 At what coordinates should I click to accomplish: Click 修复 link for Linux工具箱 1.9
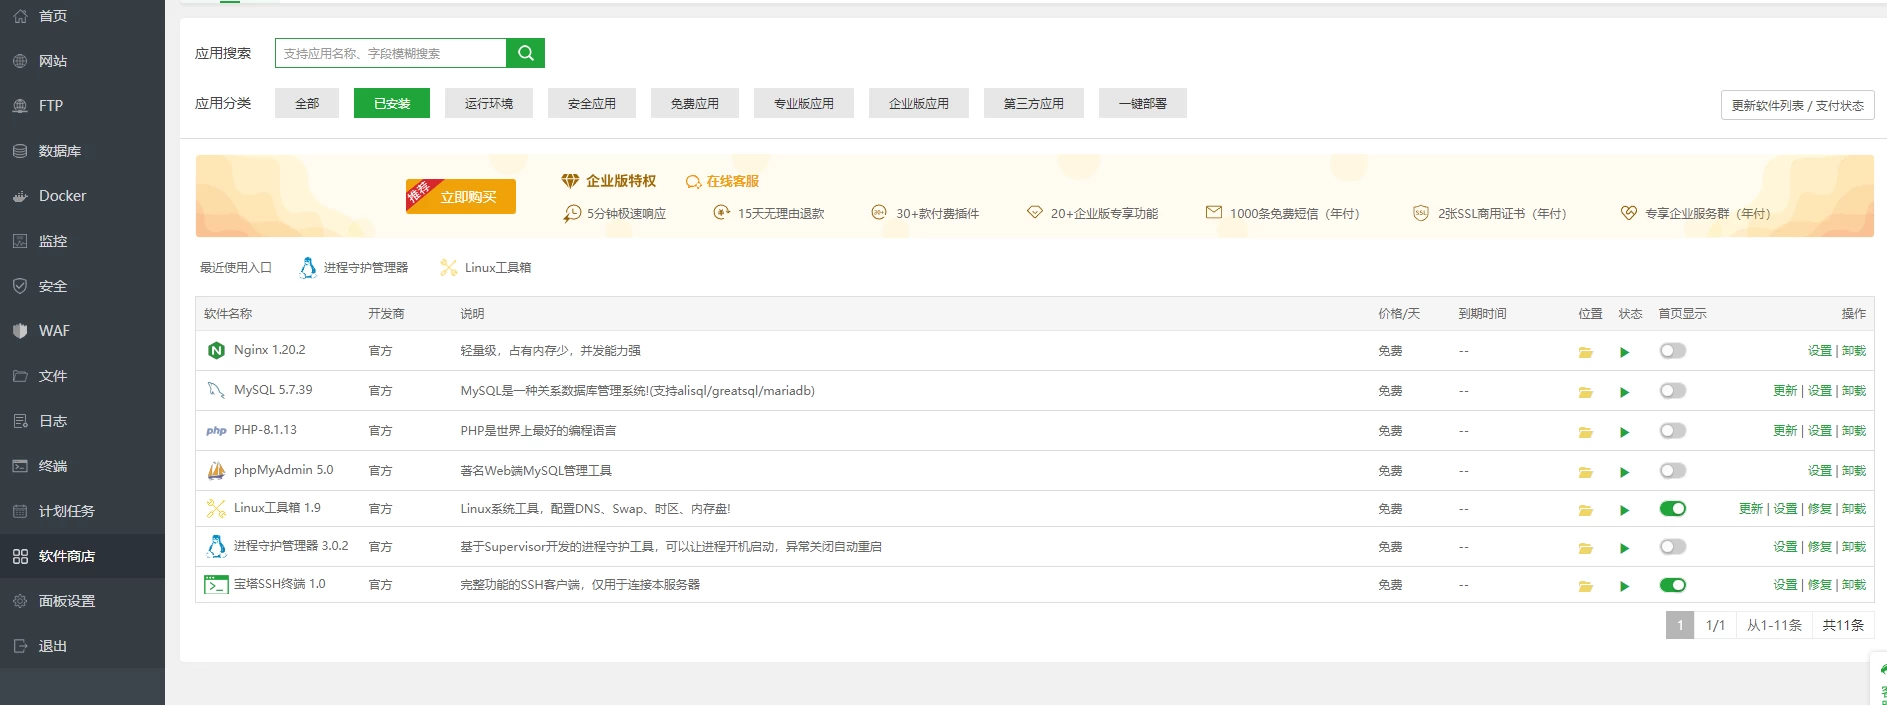1820,509
